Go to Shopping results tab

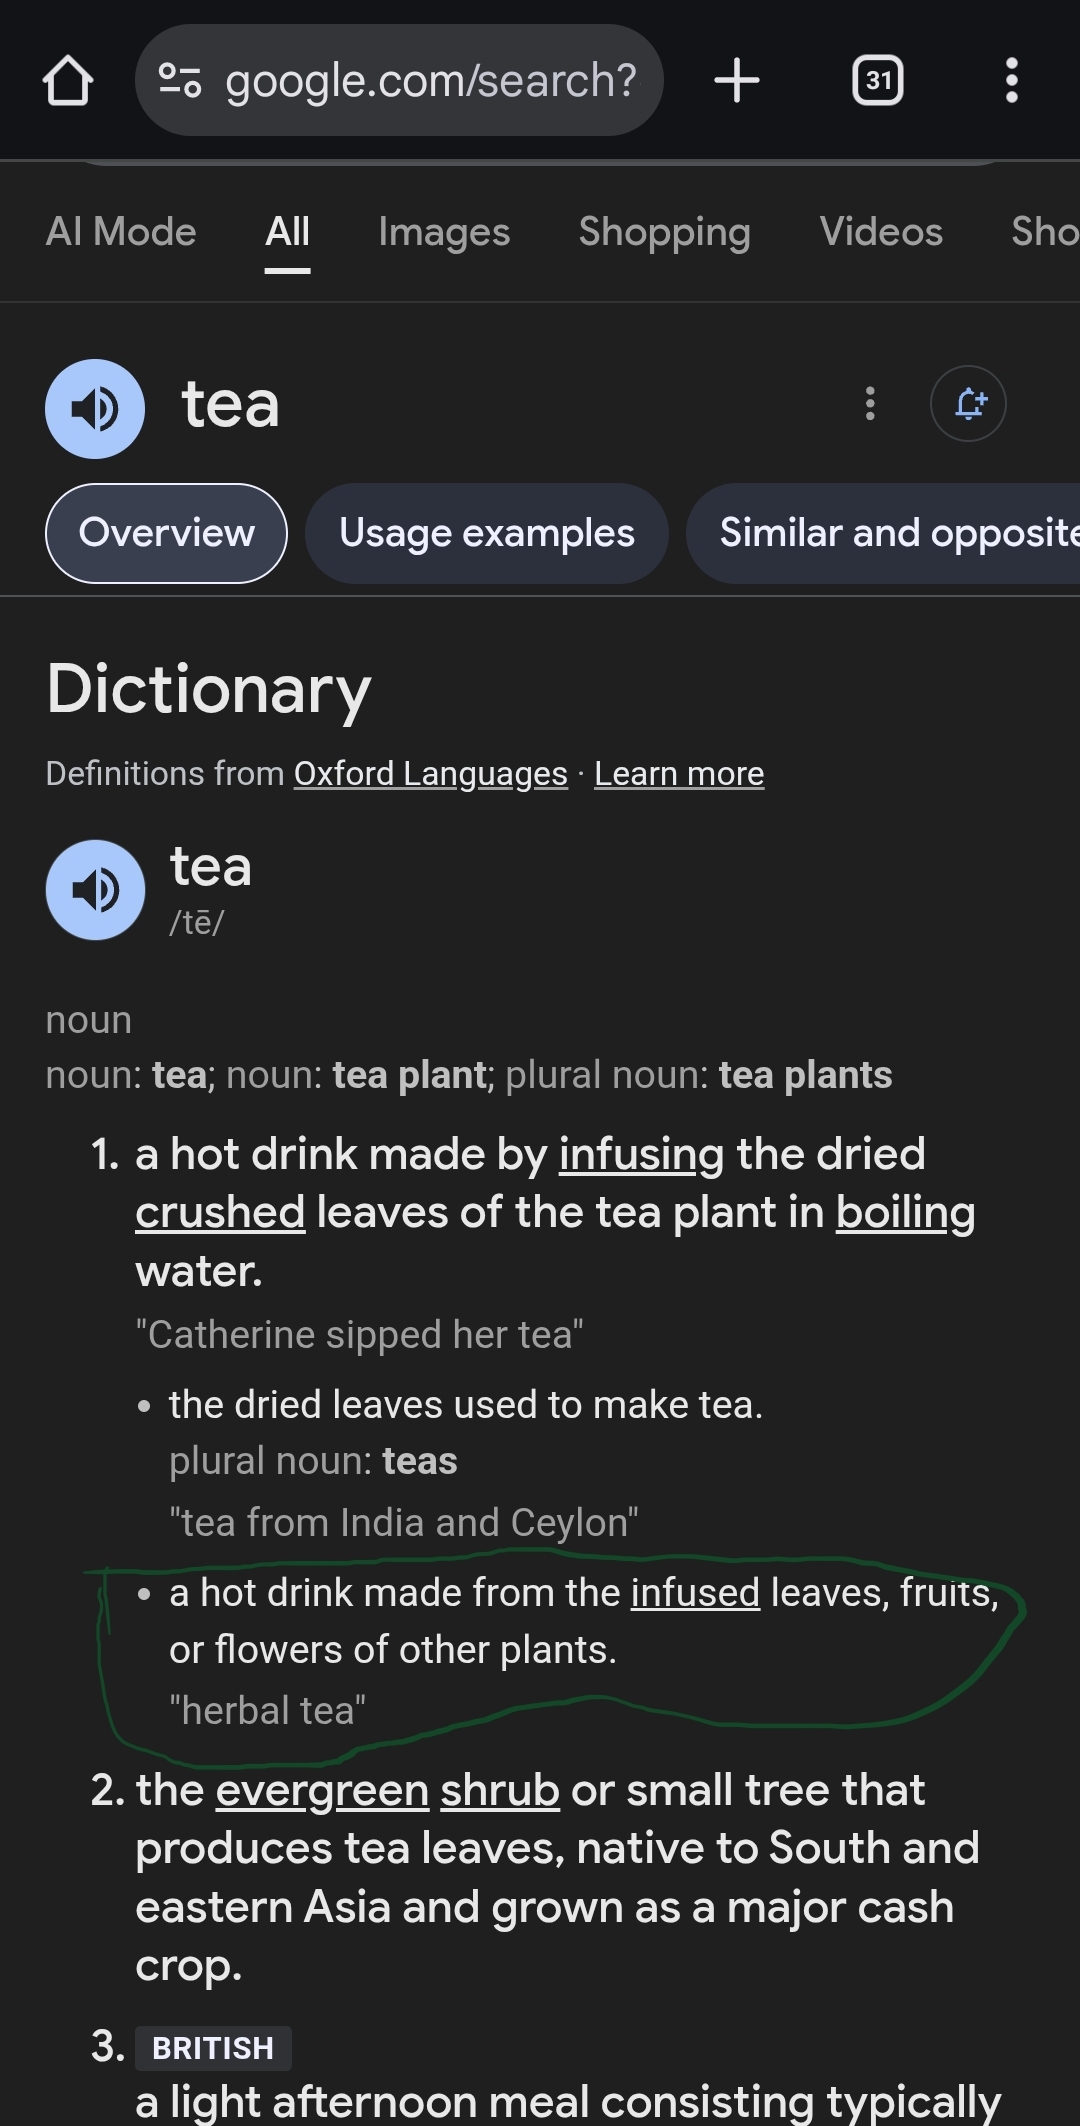pyautogui.click(x=665, y=232)
